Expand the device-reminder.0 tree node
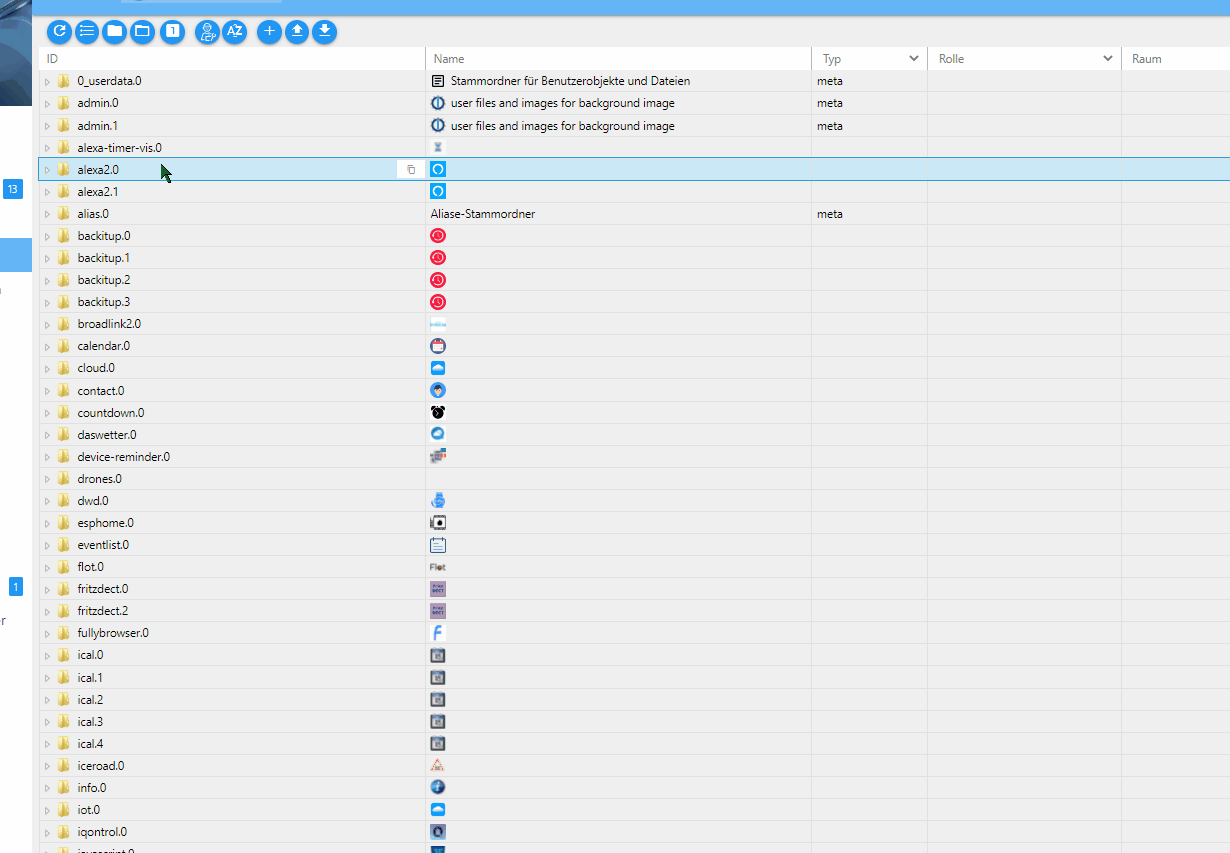The image size is (1230, 853). 47,457
